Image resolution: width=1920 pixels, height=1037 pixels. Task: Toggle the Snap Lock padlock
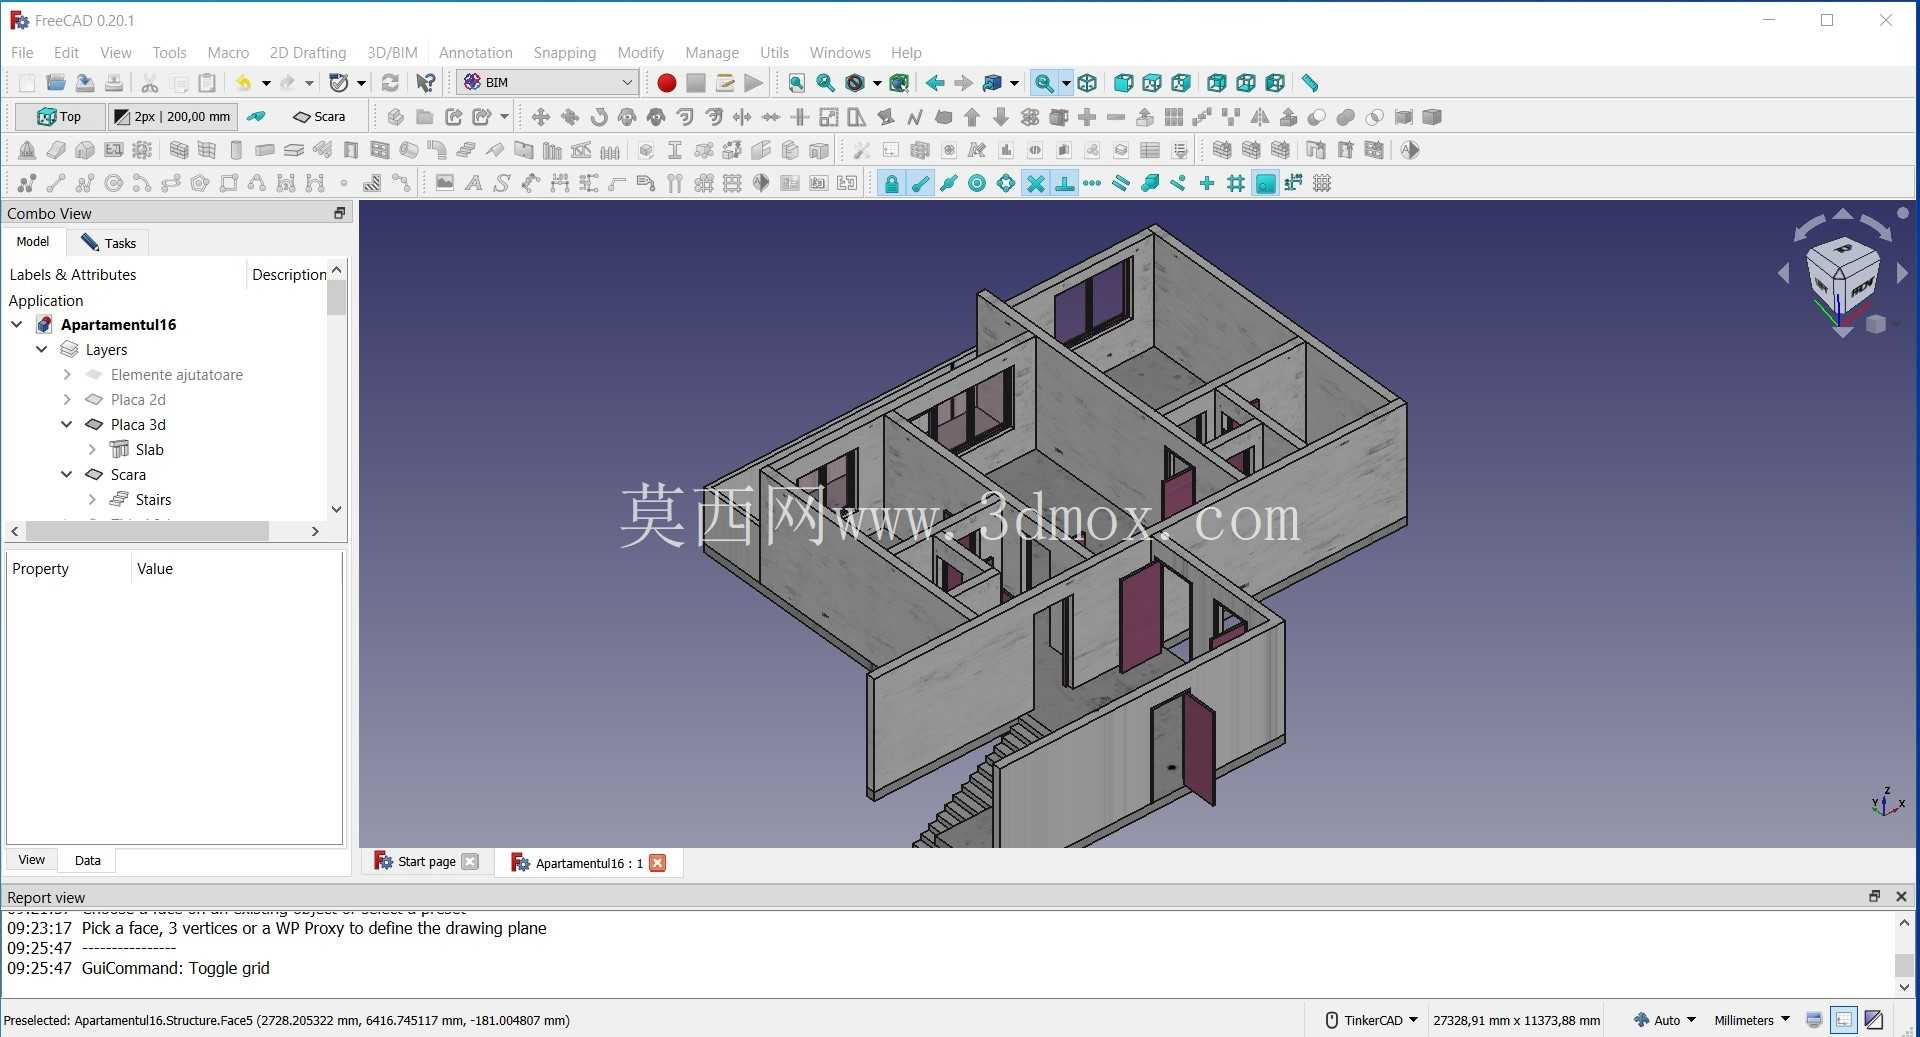click(891, 183)
